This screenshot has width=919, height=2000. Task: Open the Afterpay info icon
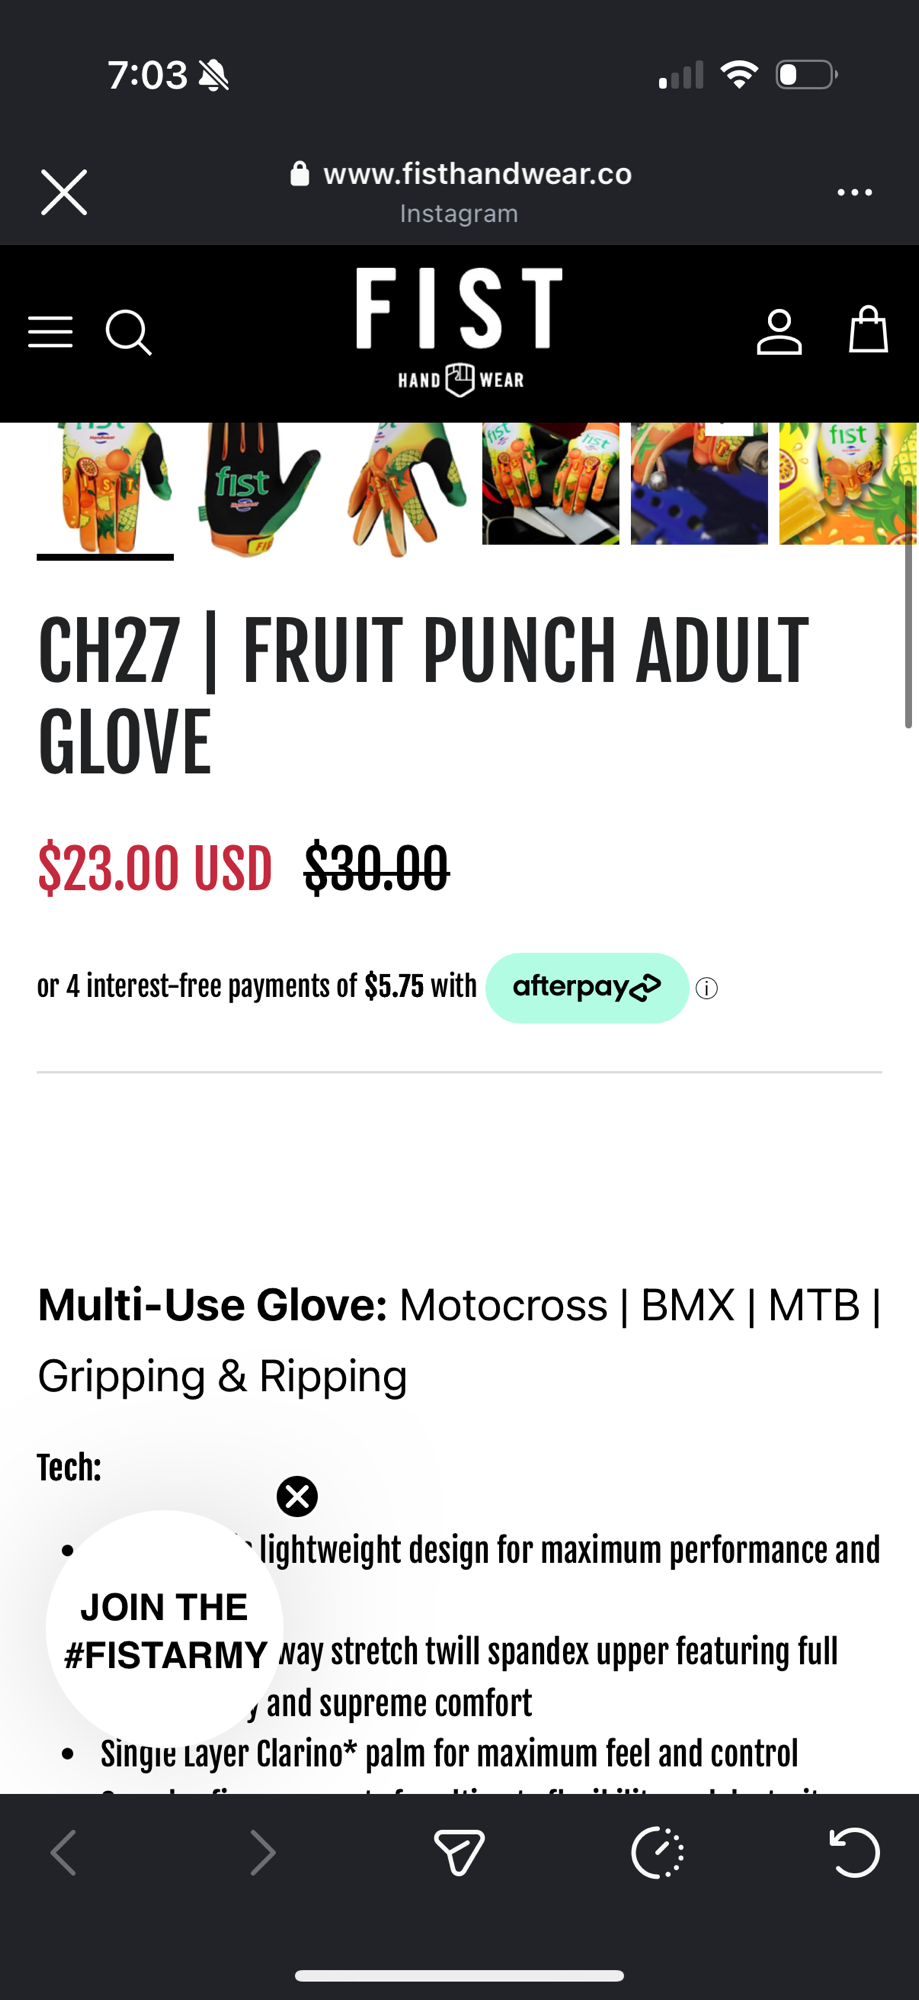(x=707, y=989)
